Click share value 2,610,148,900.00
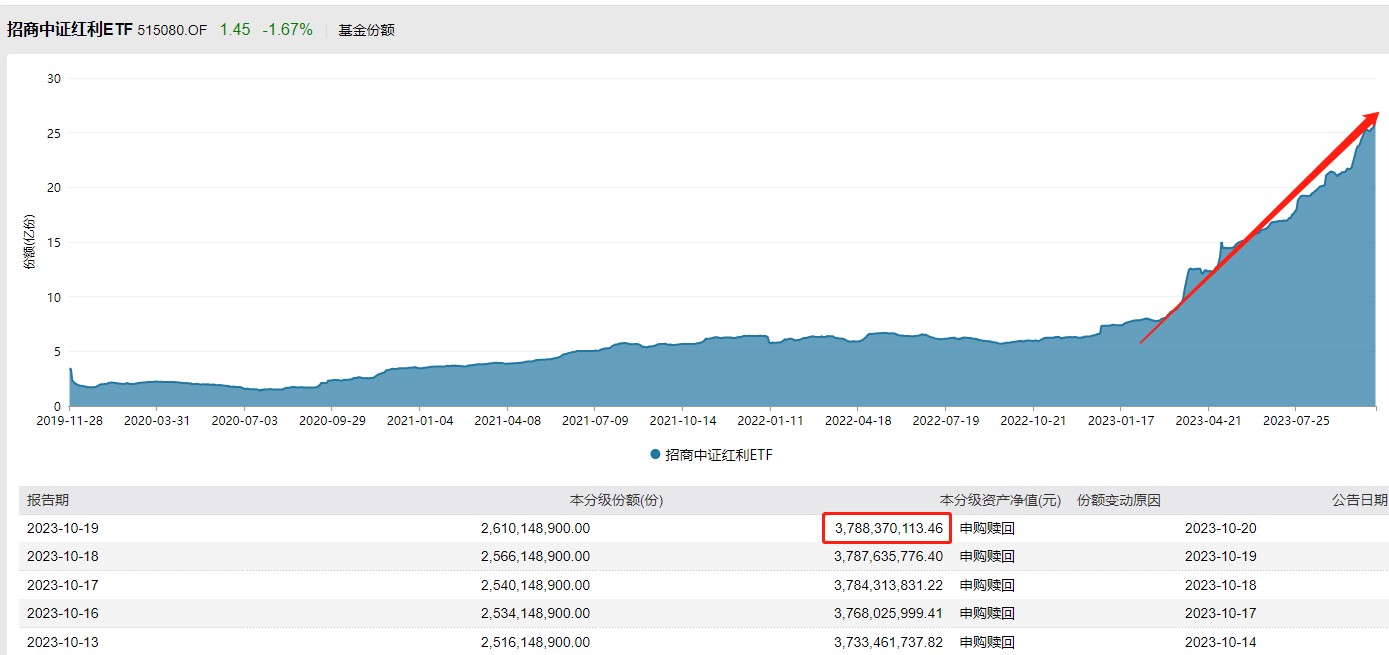Image resolution: width=1389 pixels, height=655 pixels. pyautogui.click(x=535, y=528)
